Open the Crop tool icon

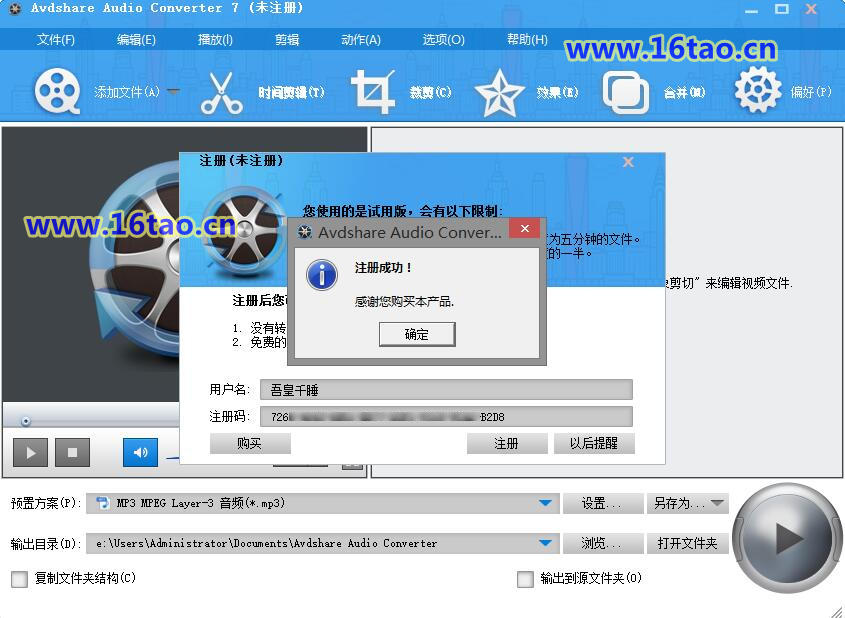tap(372, 93)
